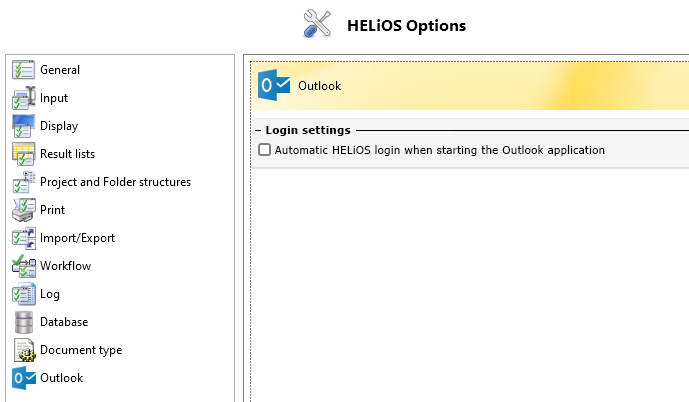Select the Workflow text entry

pyautogui.click(x=65, y=266)
